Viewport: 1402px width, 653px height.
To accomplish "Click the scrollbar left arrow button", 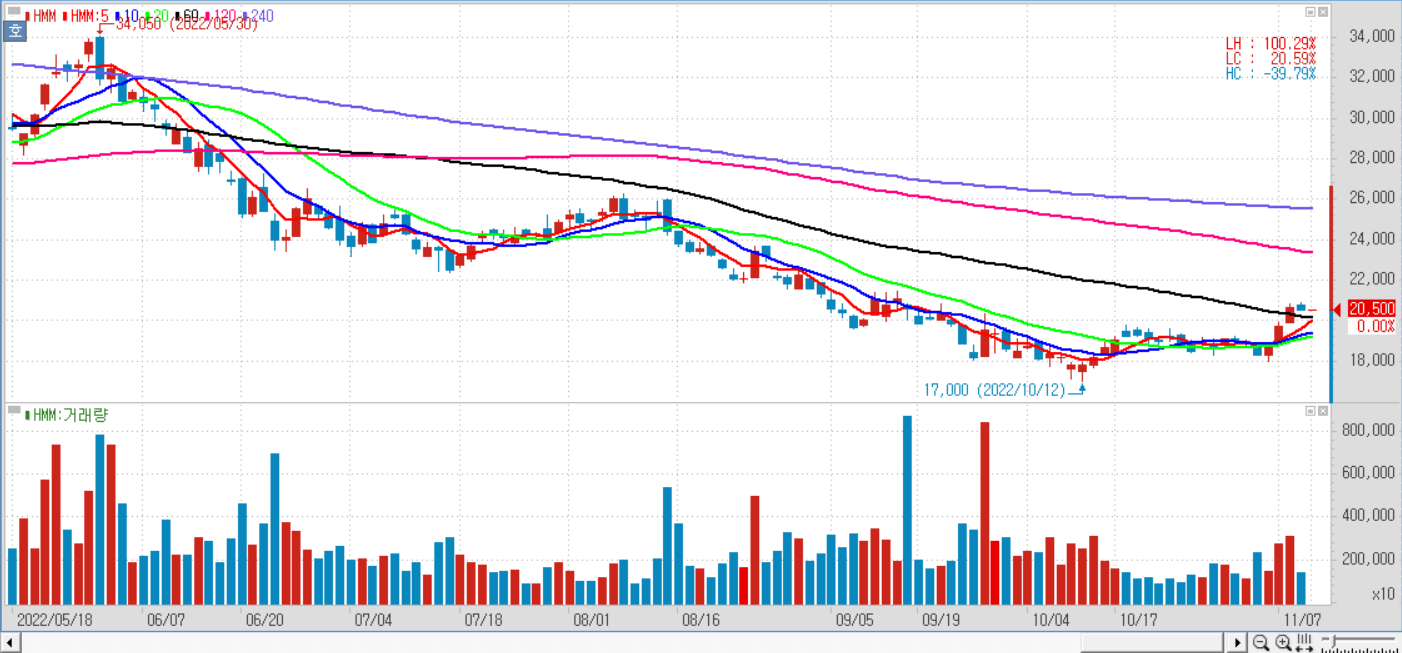I will point(10,642).
